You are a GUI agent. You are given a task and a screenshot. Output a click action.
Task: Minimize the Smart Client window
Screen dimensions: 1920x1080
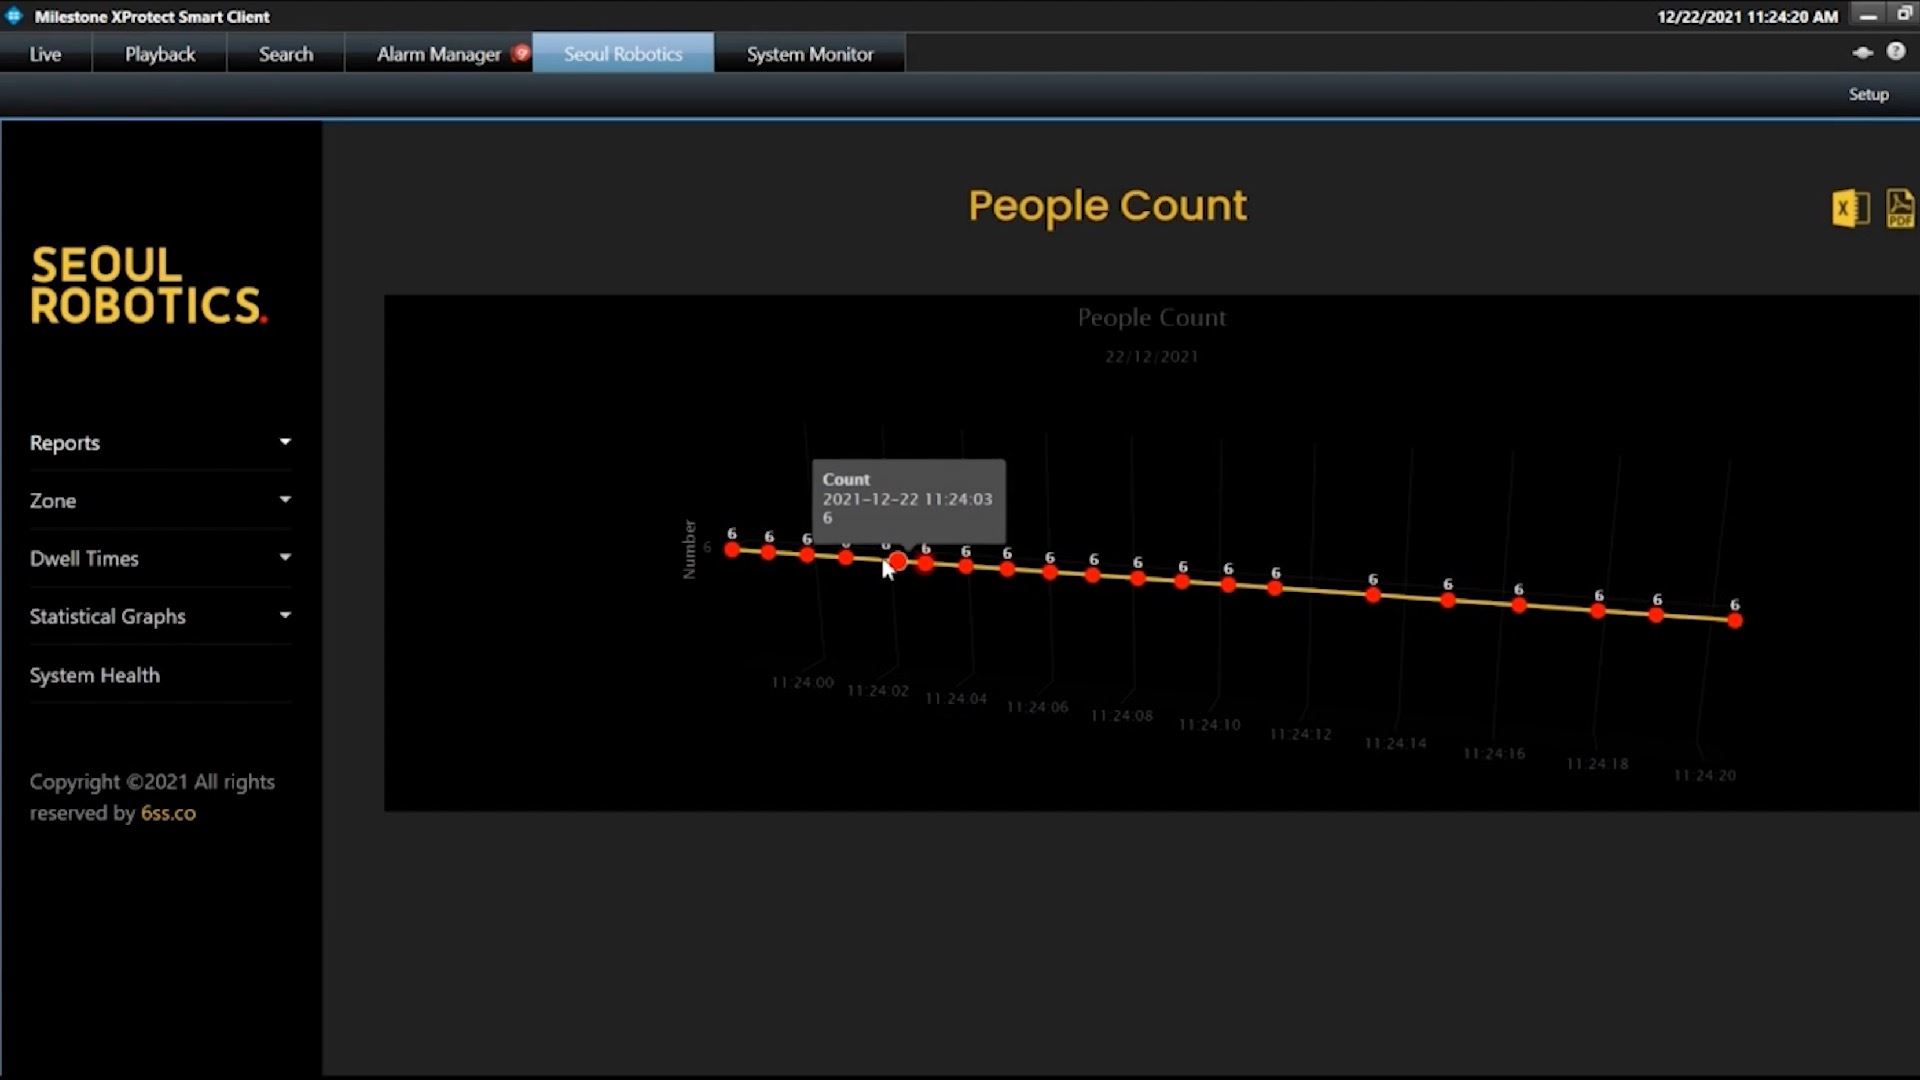tap(1868, 16)
